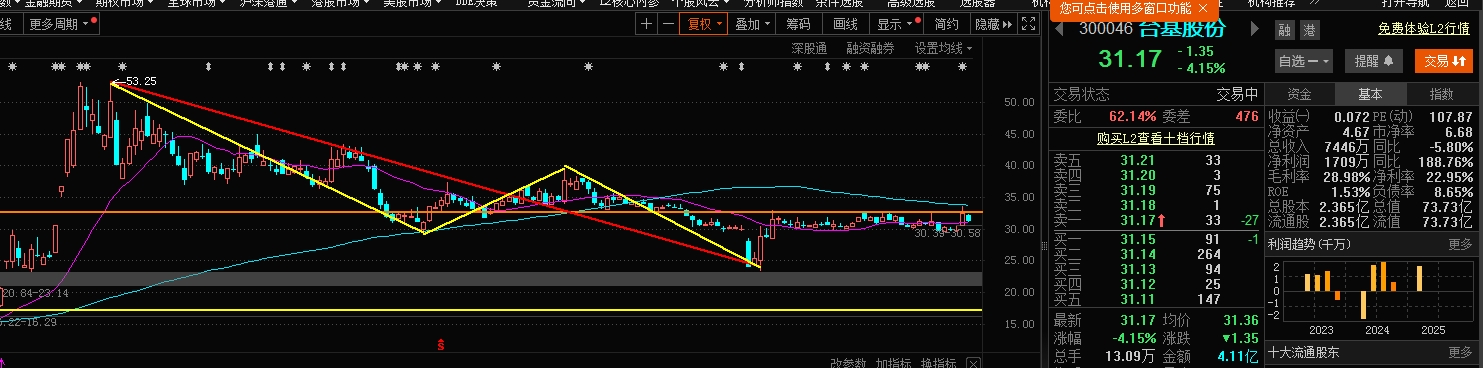The image size is (1483, 368).
Task: Click the orange 交易 trade button
Action: 1444,61
